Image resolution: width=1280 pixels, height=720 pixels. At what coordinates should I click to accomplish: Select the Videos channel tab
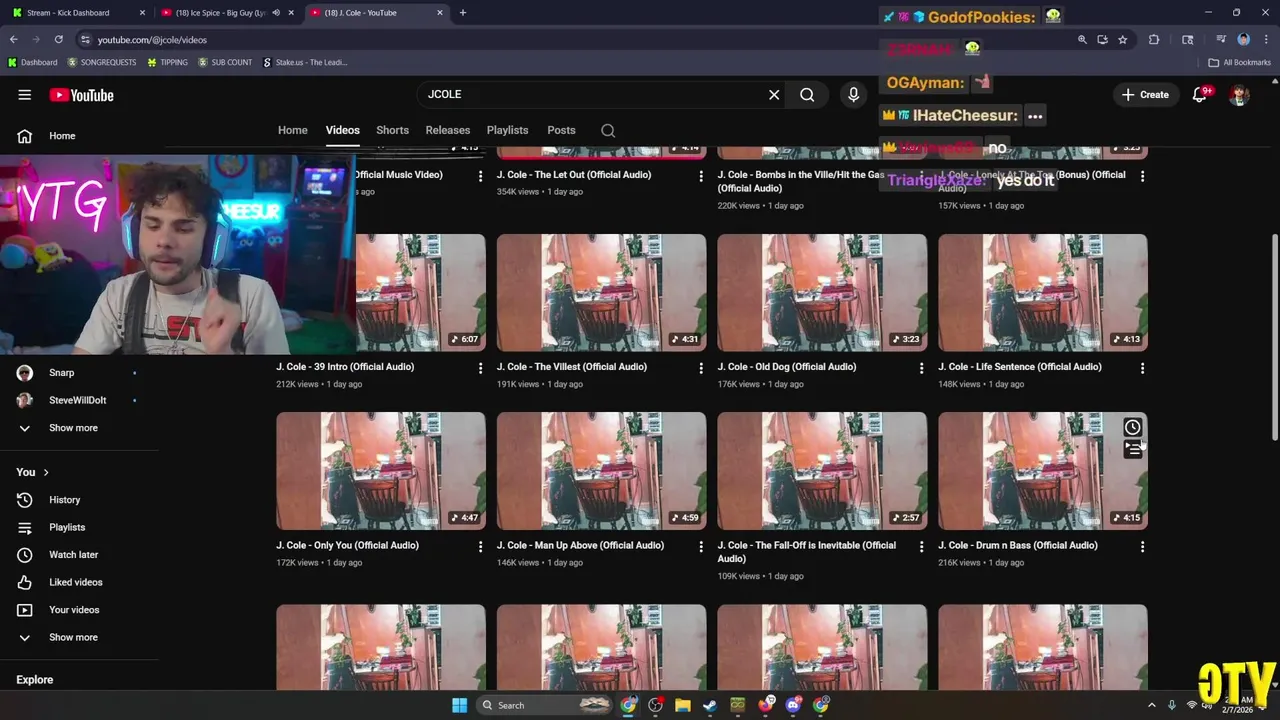342,130
